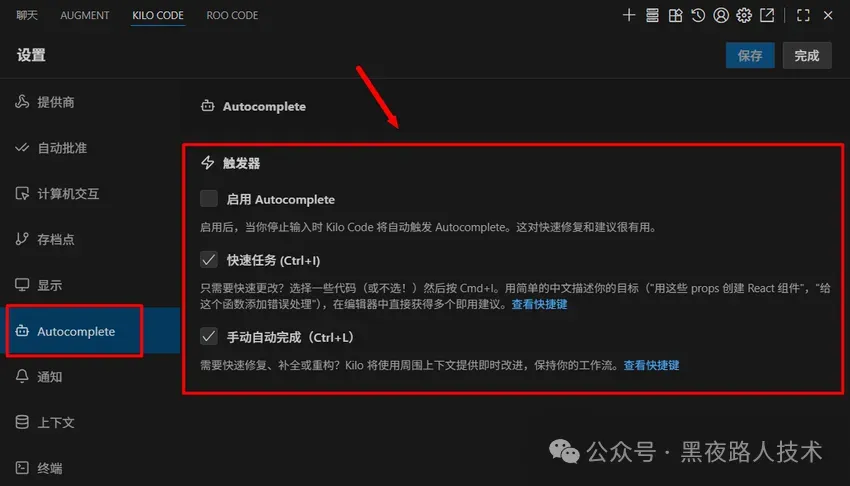850x486 pixels.
Task: Open the 上下文 settings section
Action: pos(89,422)
